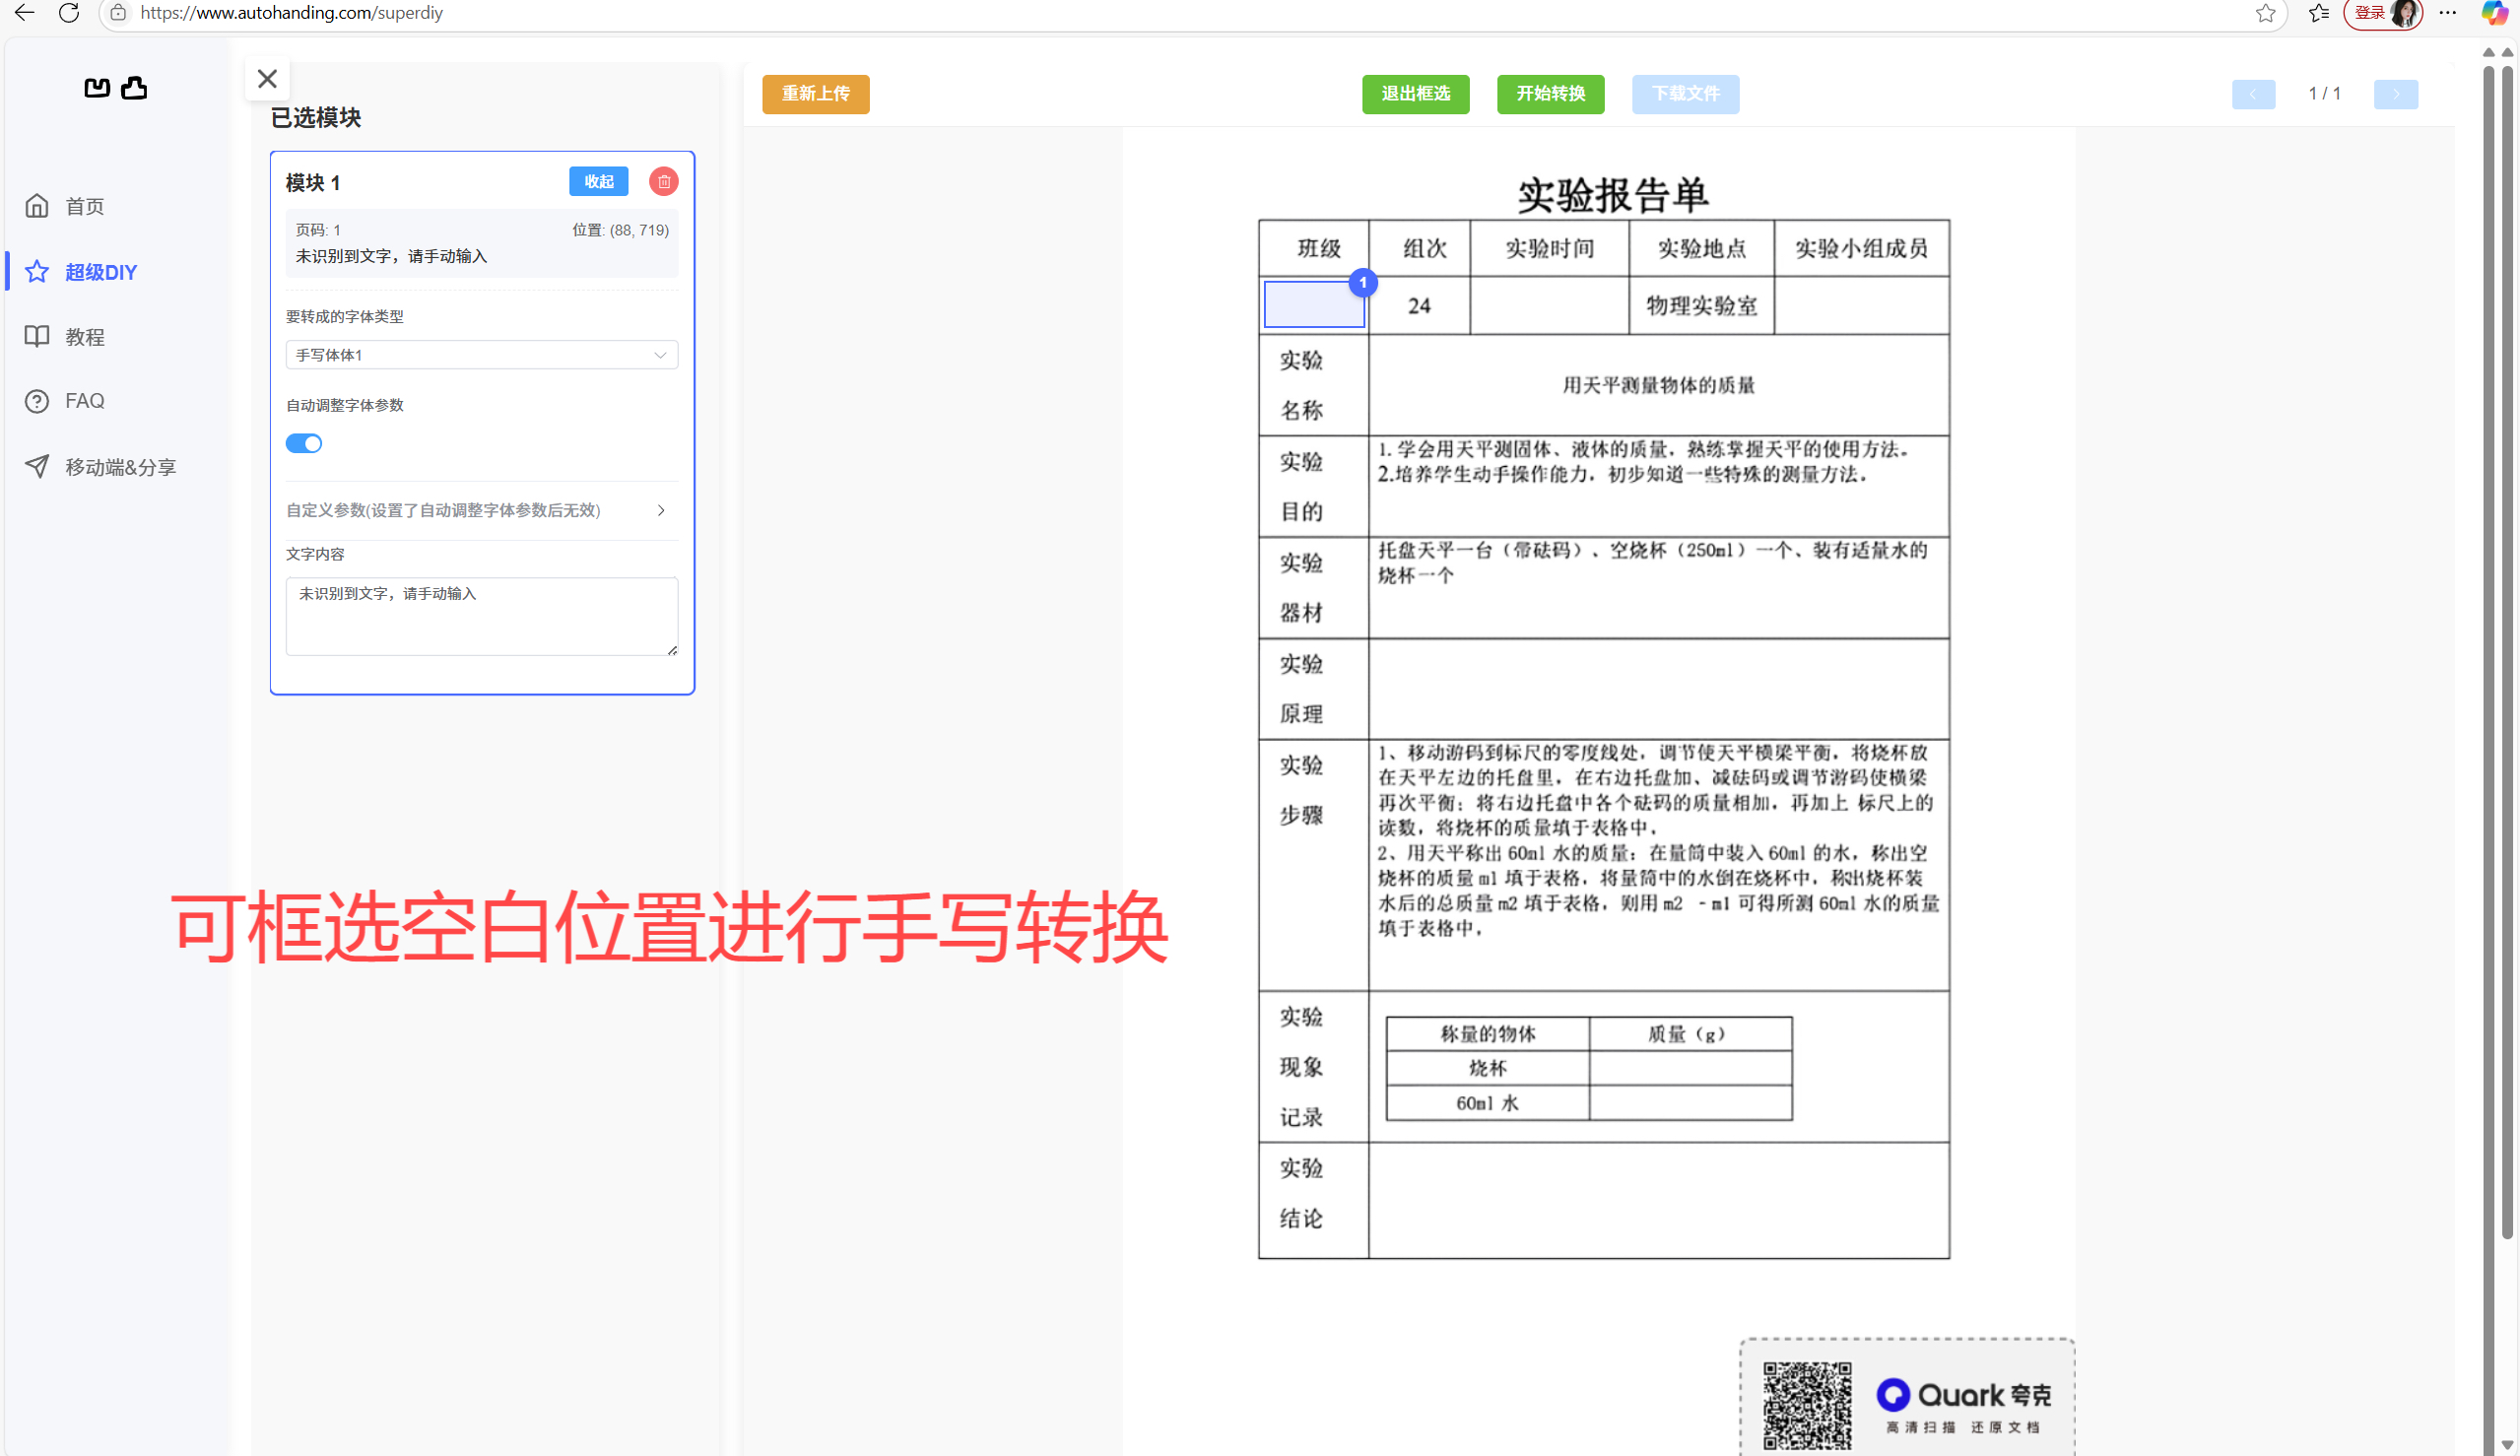Disable 自动调整字体参数 toggle
The width and height of the screenshot is (2520, 1456).
pyautogui.click(x=303, y=443)
